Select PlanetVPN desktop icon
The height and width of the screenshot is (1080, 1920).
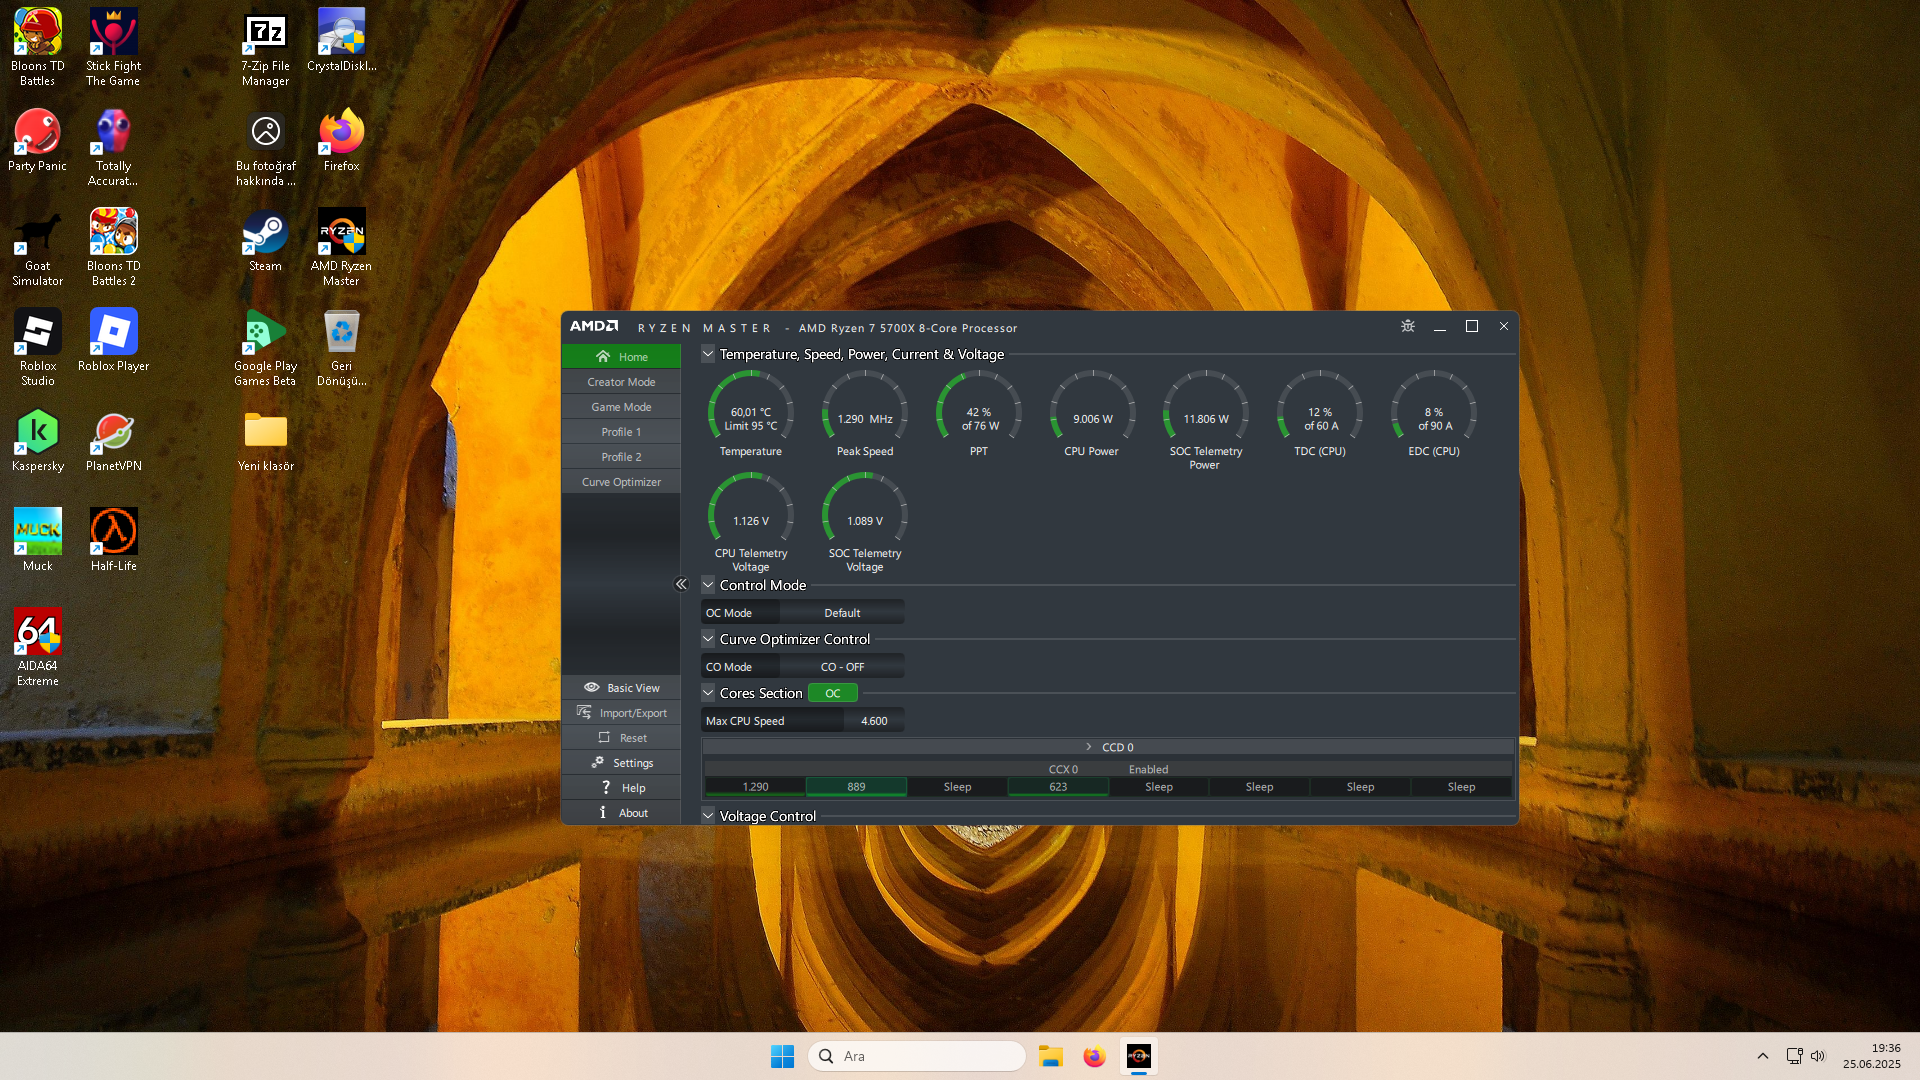(x=113, y=440)
